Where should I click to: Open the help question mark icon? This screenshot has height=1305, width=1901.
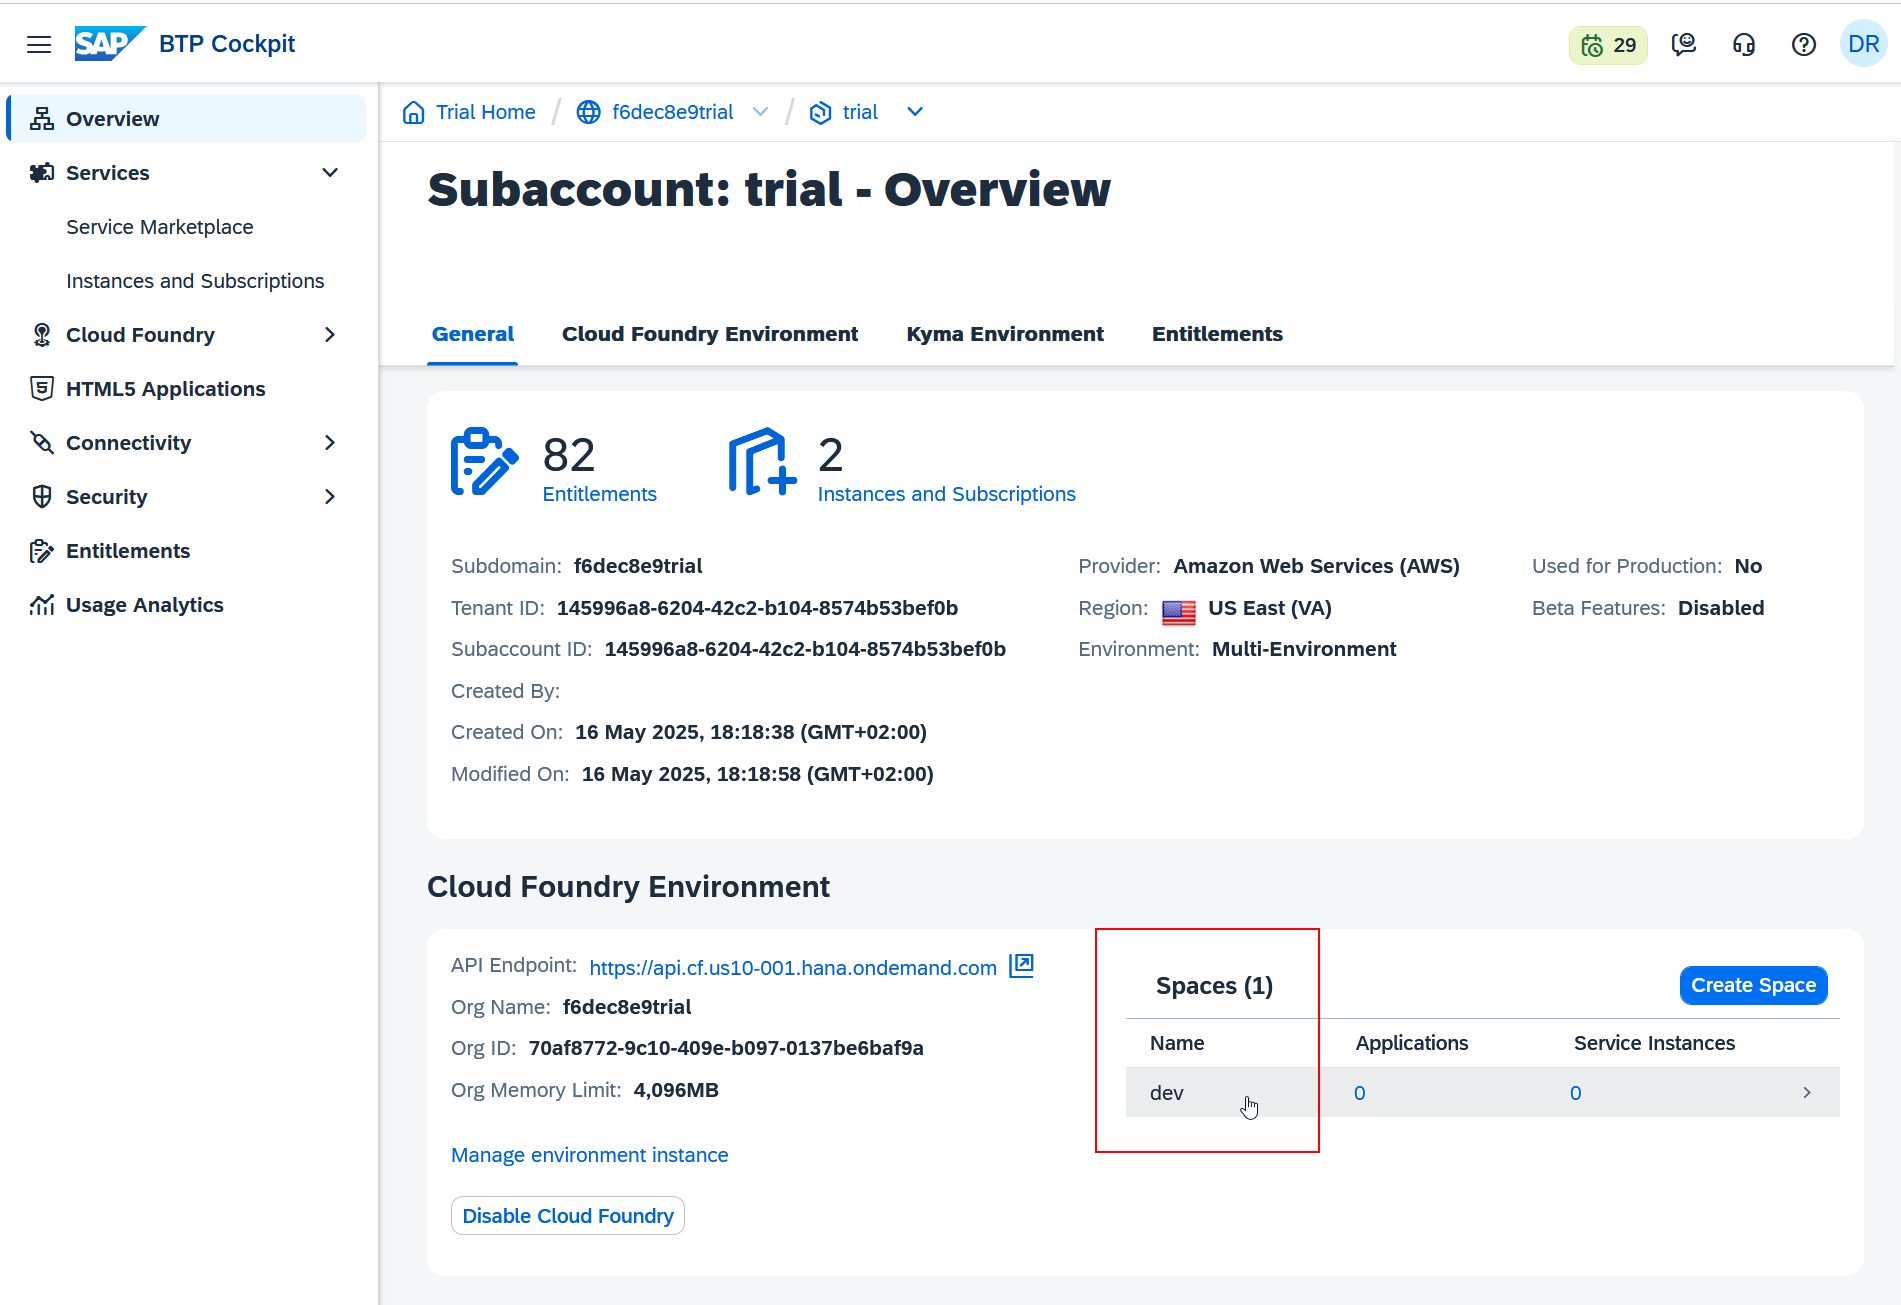1804,44
